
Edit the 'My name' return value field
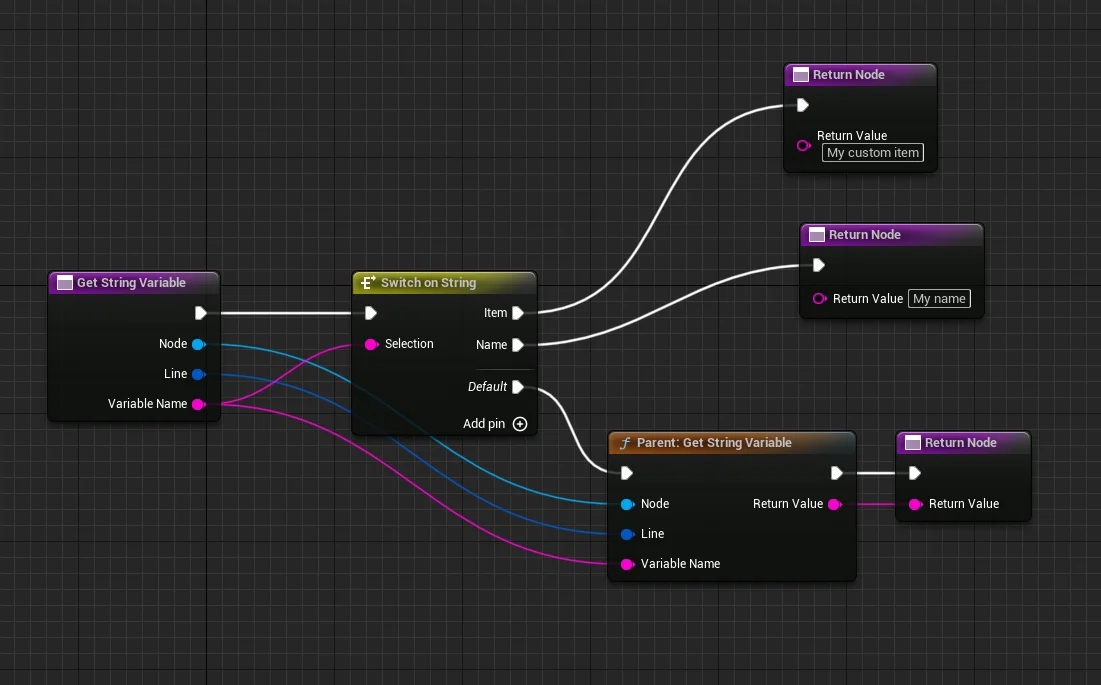click(940, 299)
